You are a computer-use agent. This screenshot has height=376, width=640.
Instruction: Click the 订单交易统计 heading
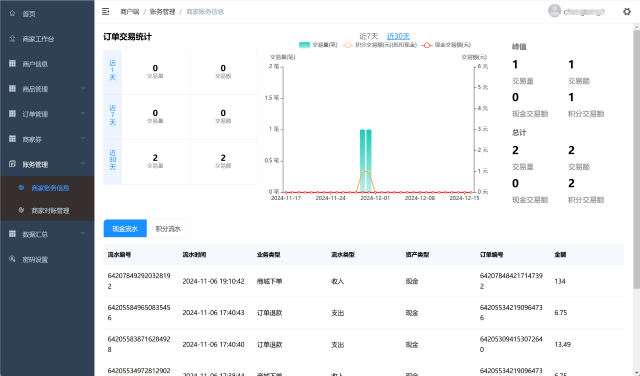(127, 37)
